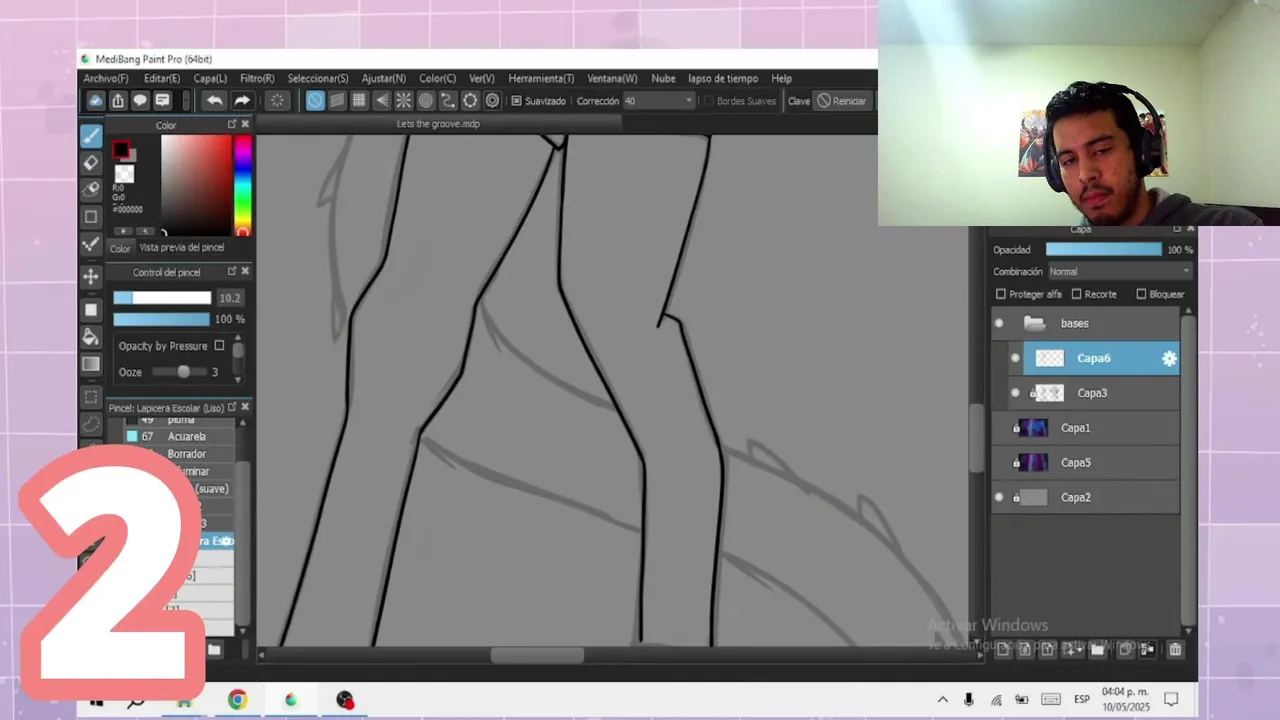Turn snap off icon
The height and width of the screenshot is (720, 1280).
click(315, 100)
